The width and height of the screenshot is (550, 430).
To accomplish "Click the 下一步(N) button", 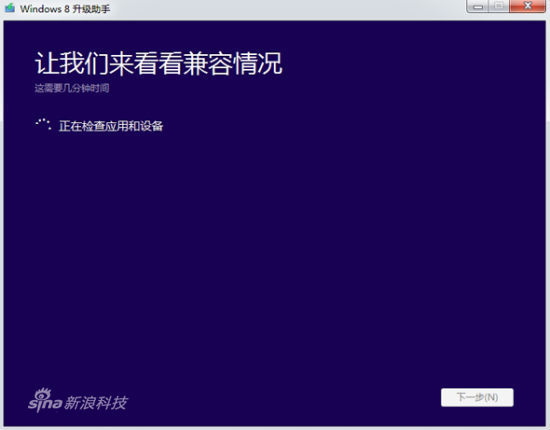I will [477, 397].
